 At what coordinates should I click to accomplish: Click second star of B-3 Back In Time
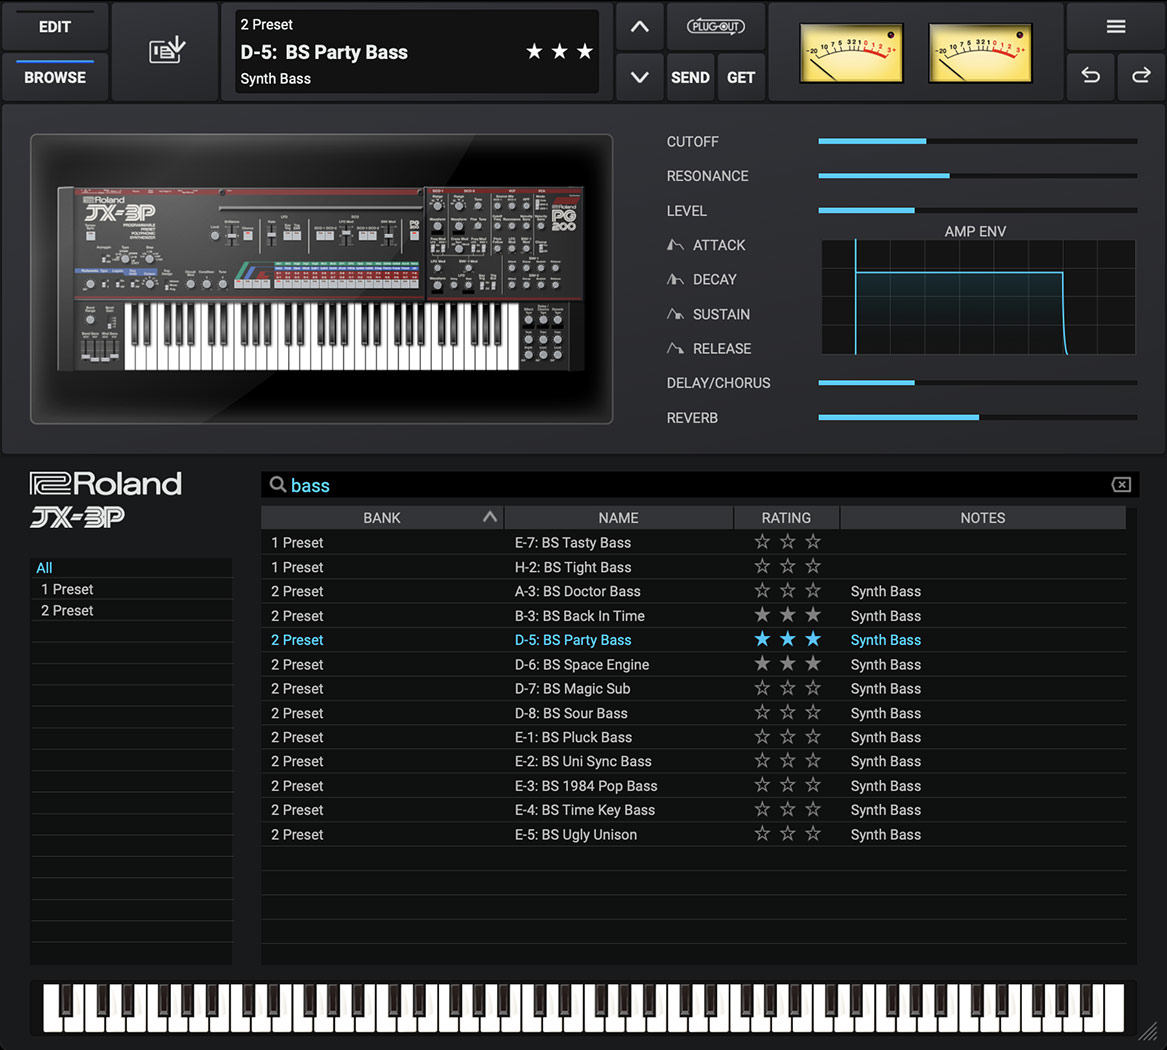(x=787, y=615)
